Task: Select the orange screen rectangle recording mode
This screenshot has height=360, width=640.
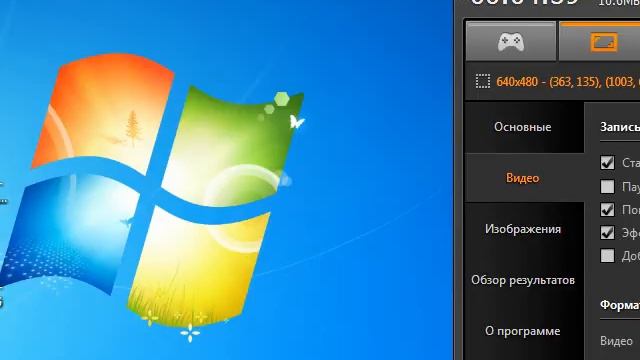Action: click(600, 42)
